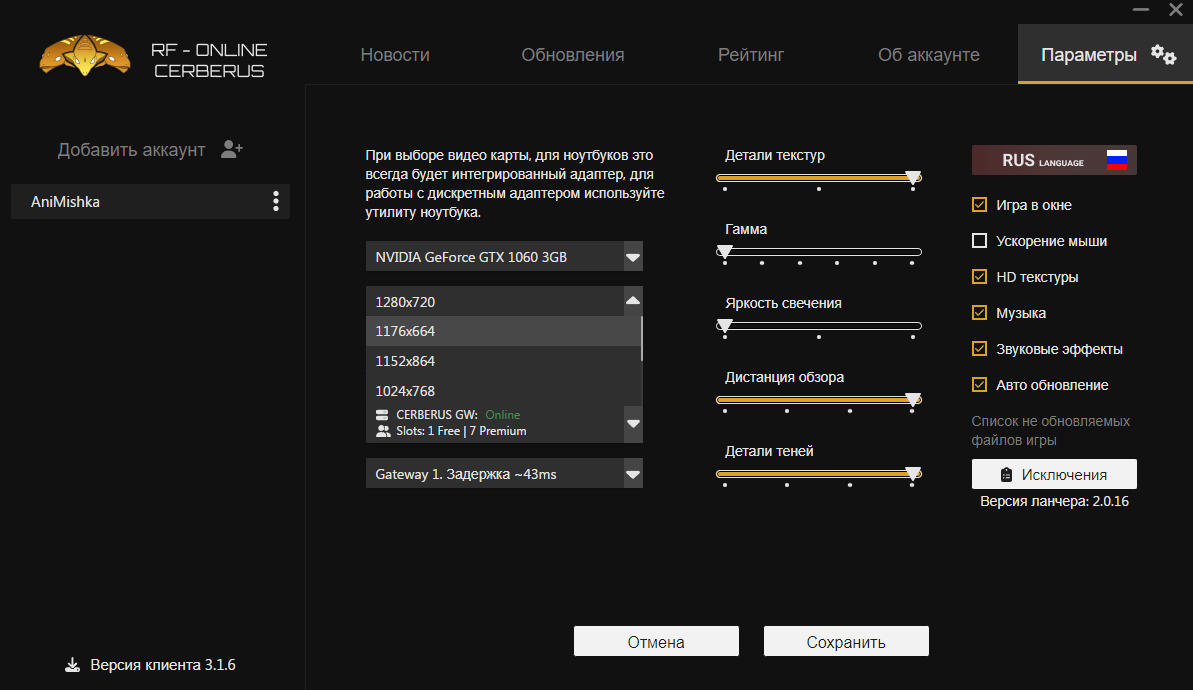The image size is (1193, 690).
Task: Select 1176x664 resolution
Action: coord(503,331)
